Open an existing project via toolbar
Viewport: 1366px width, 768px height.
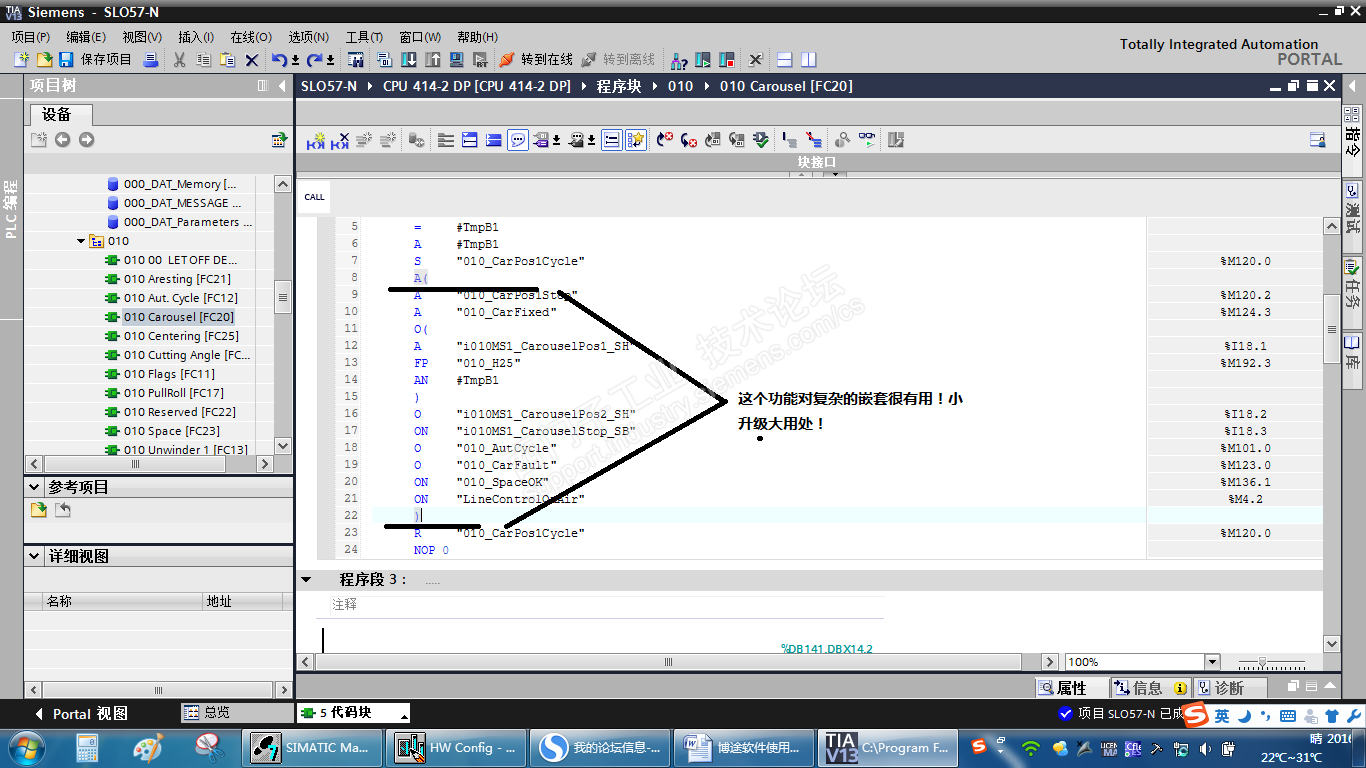tap(44, 60)
